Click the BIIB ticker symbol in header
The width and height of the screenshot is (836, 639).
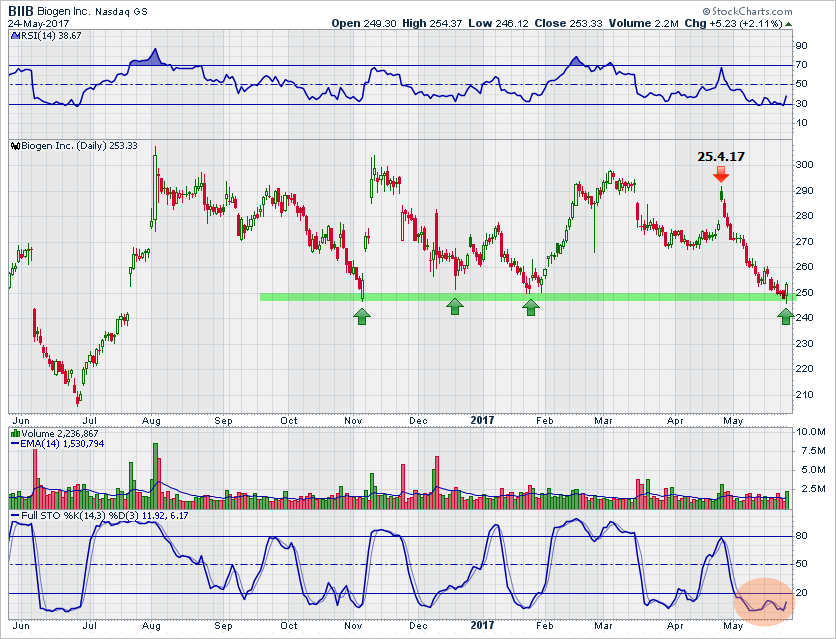[21, 11]
